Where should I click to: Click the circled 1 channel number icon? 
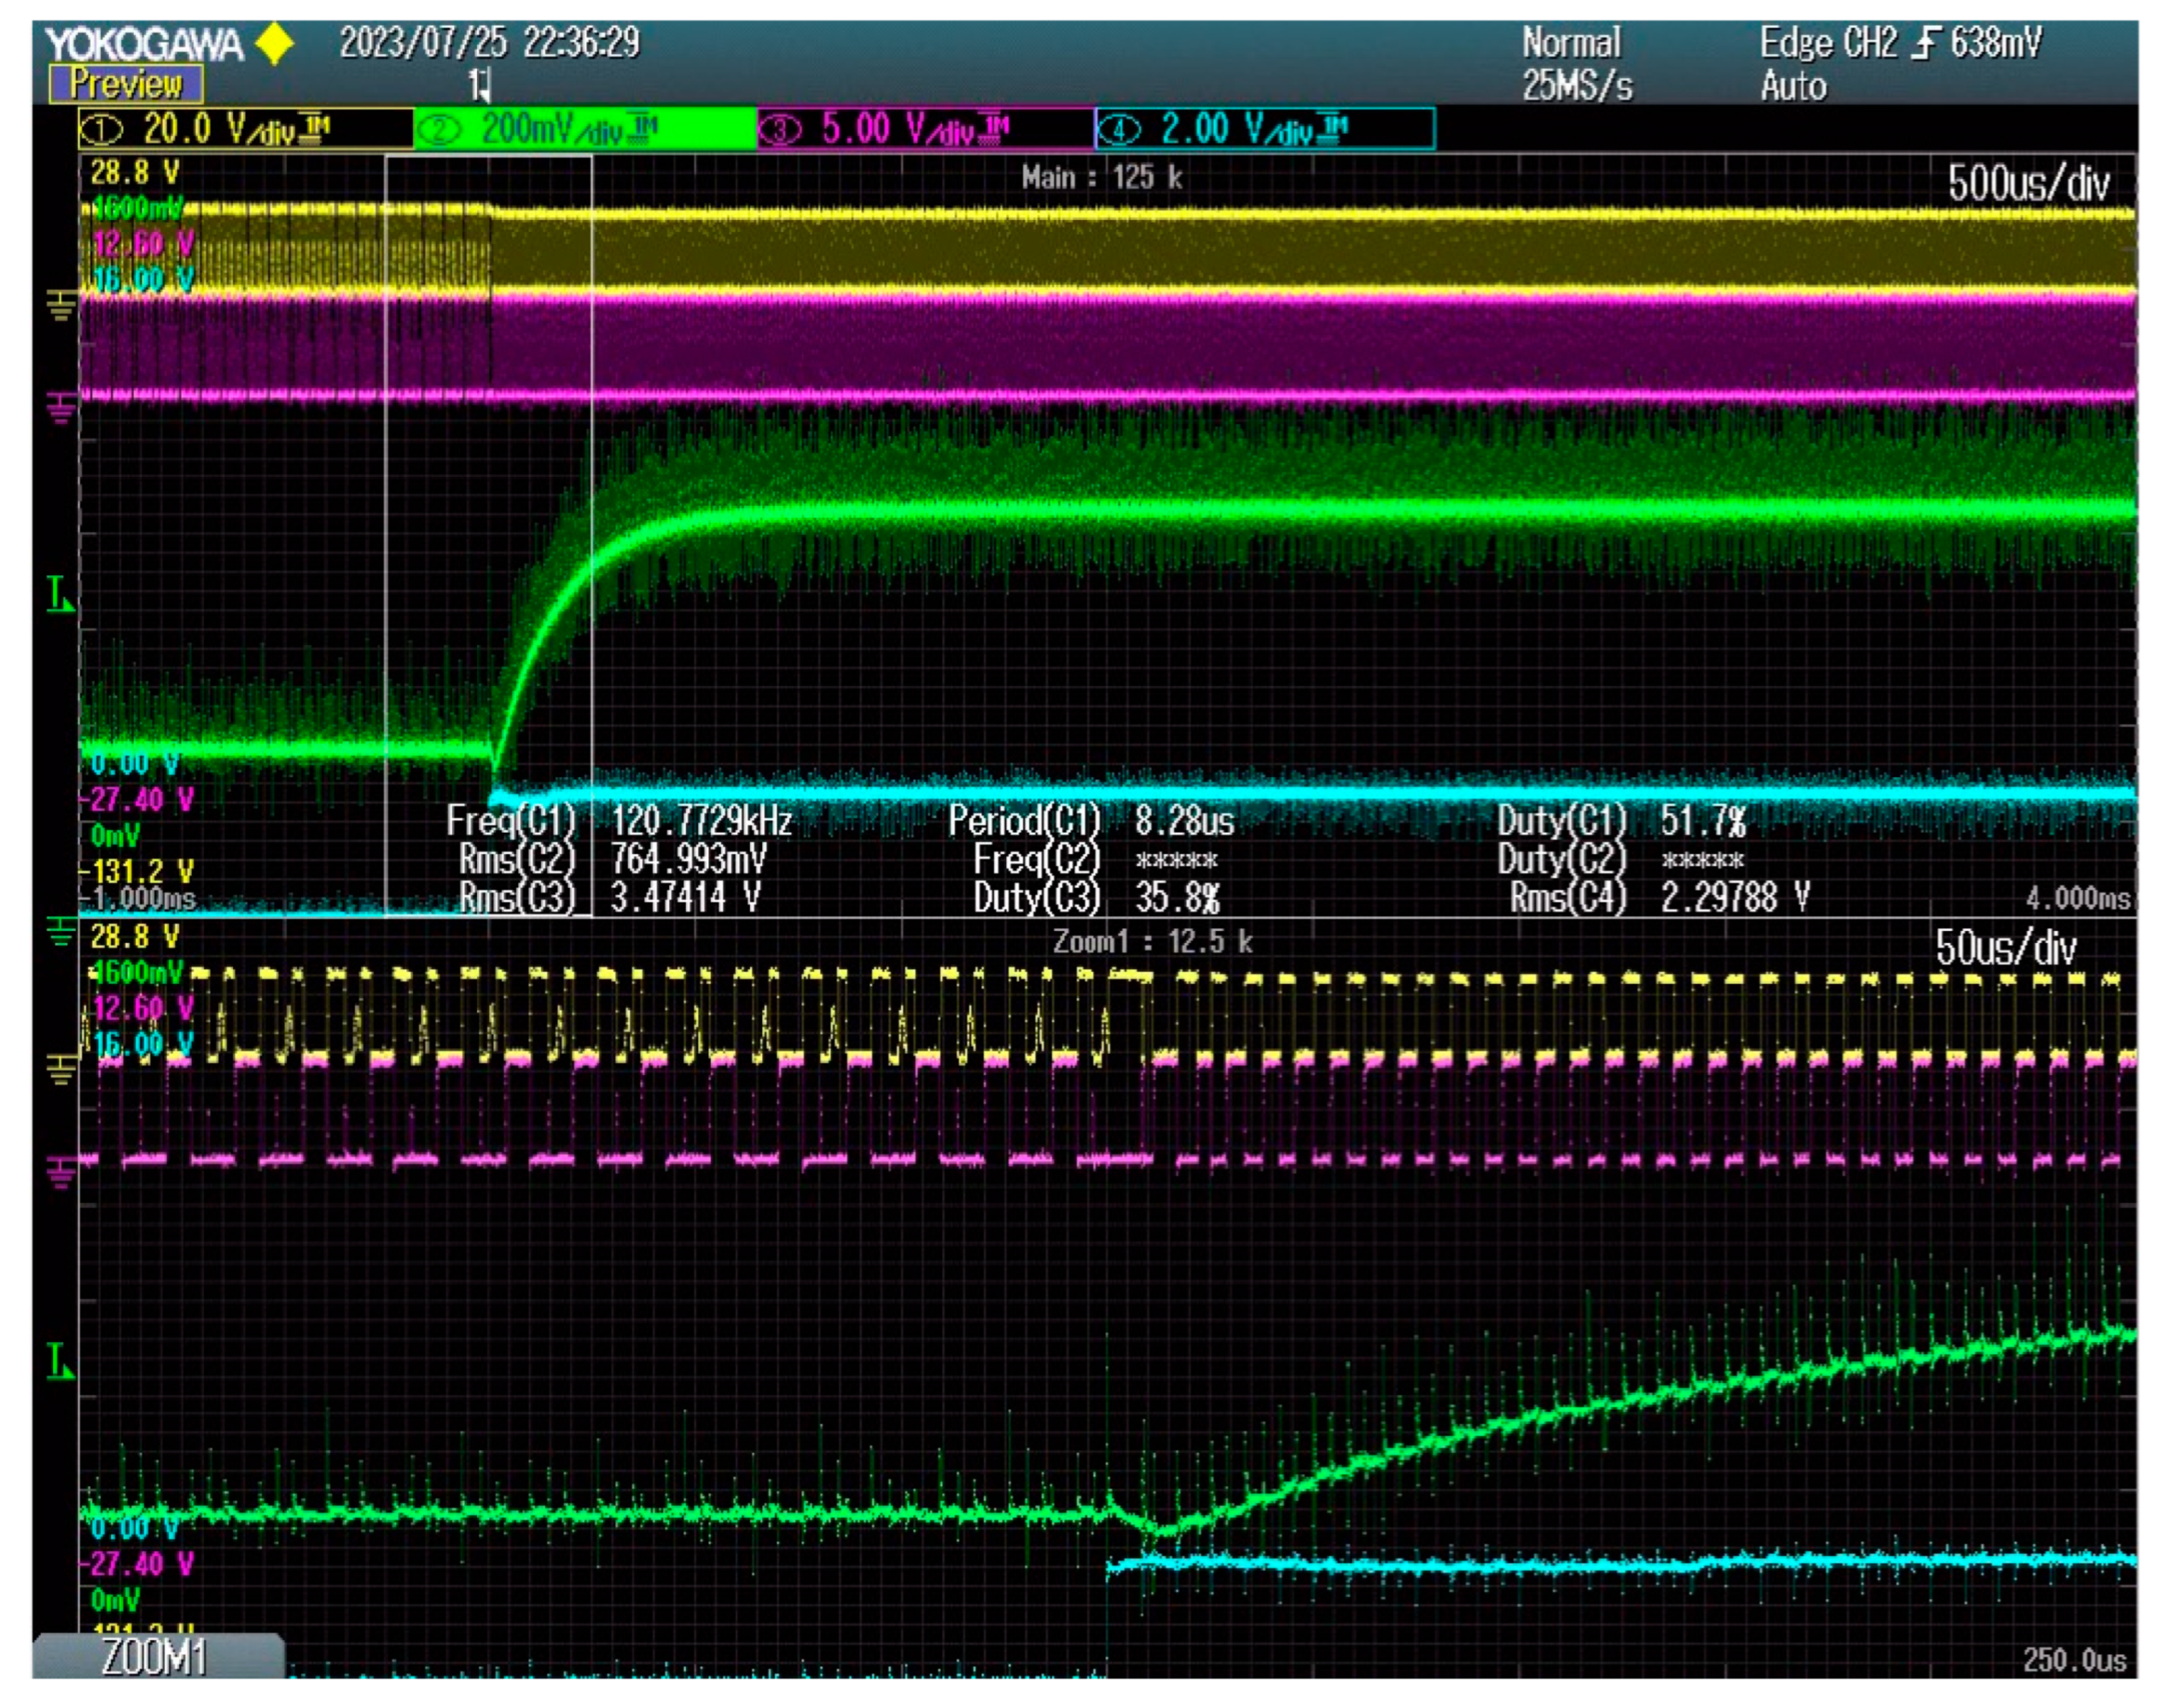click(101, 130)
